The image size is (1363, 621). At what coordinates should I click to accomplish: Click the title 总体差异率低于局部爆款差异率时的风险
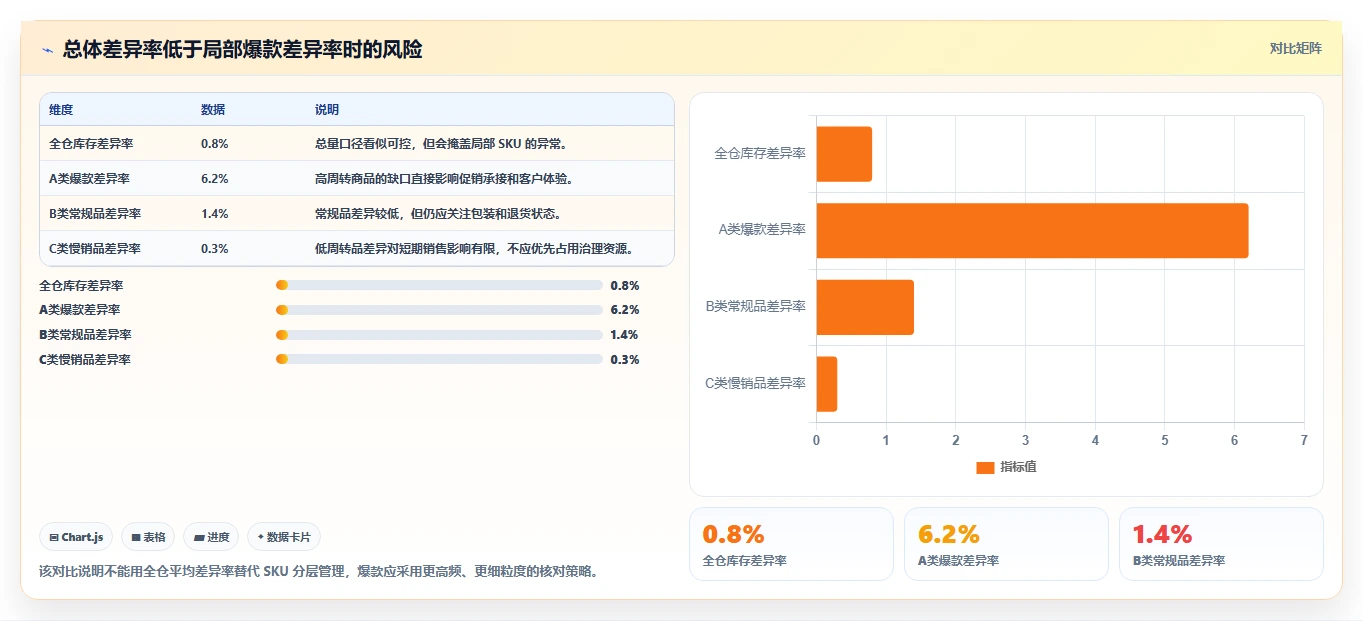tap(242, 50)
